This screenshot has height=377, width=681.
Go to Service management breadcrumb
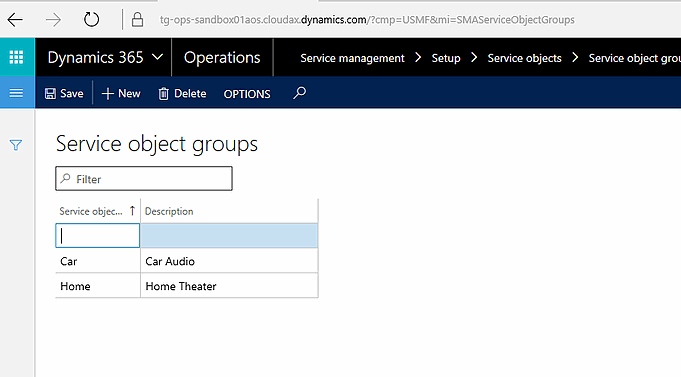point(352,58)
